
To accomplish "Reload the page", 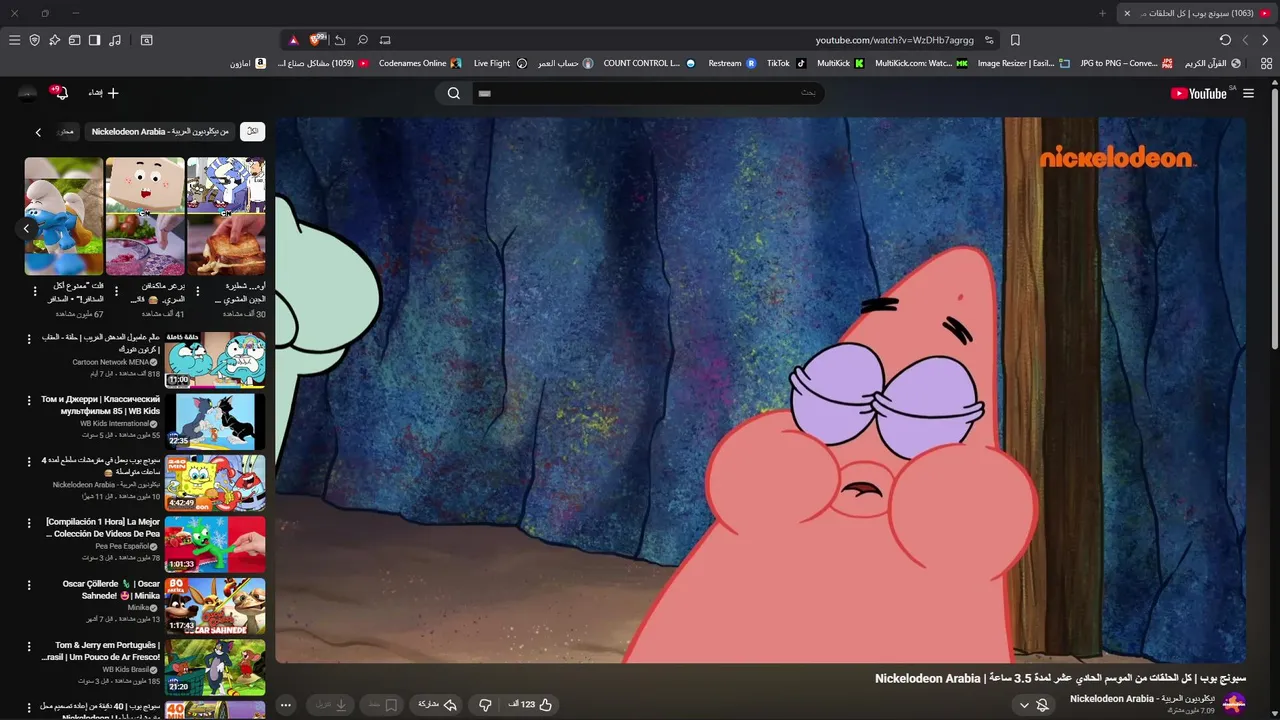I will [x=1225, y=40].
